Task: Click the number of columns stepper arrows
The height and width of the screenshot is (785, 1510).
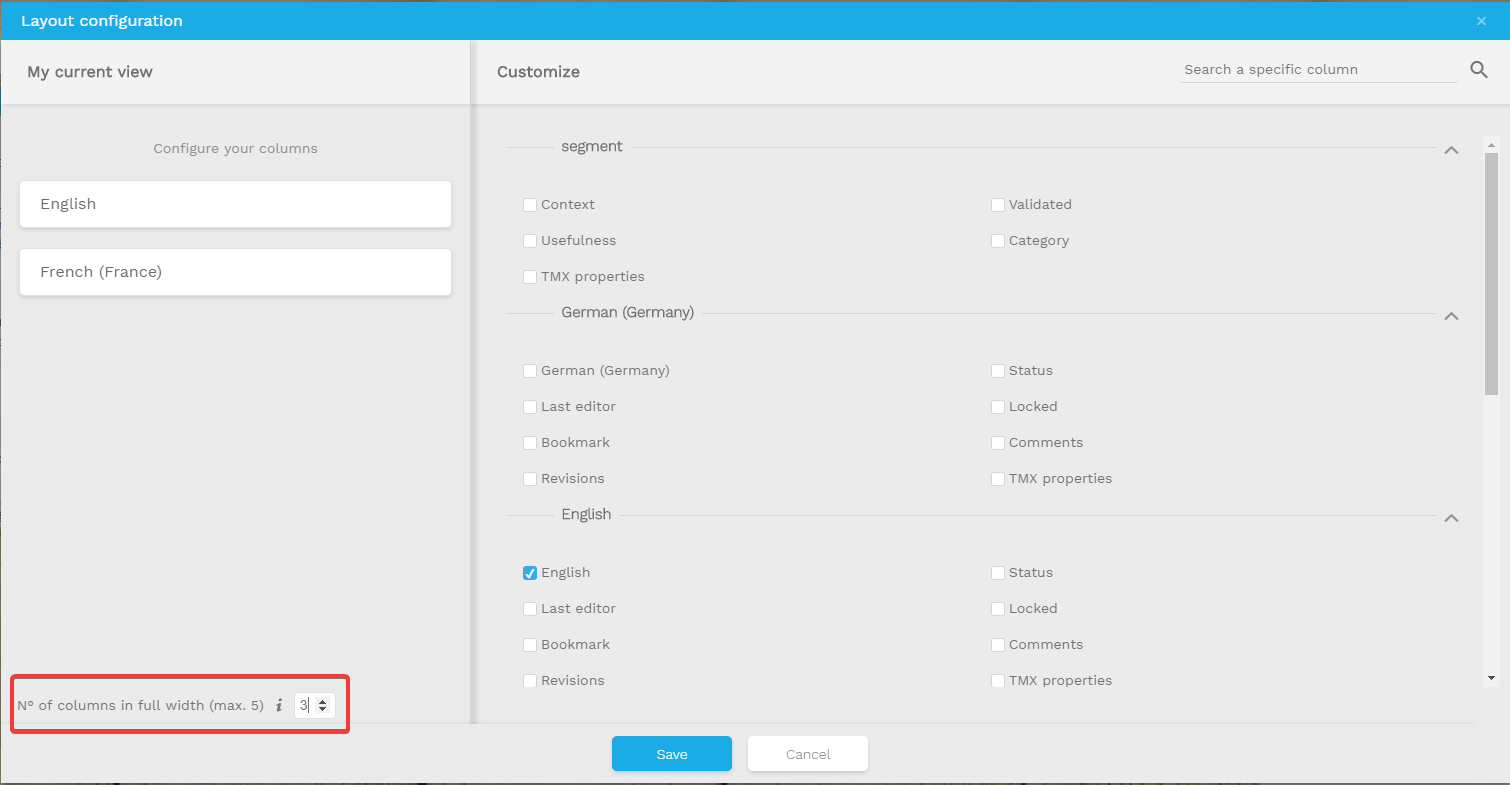Action: coord(323,705)
